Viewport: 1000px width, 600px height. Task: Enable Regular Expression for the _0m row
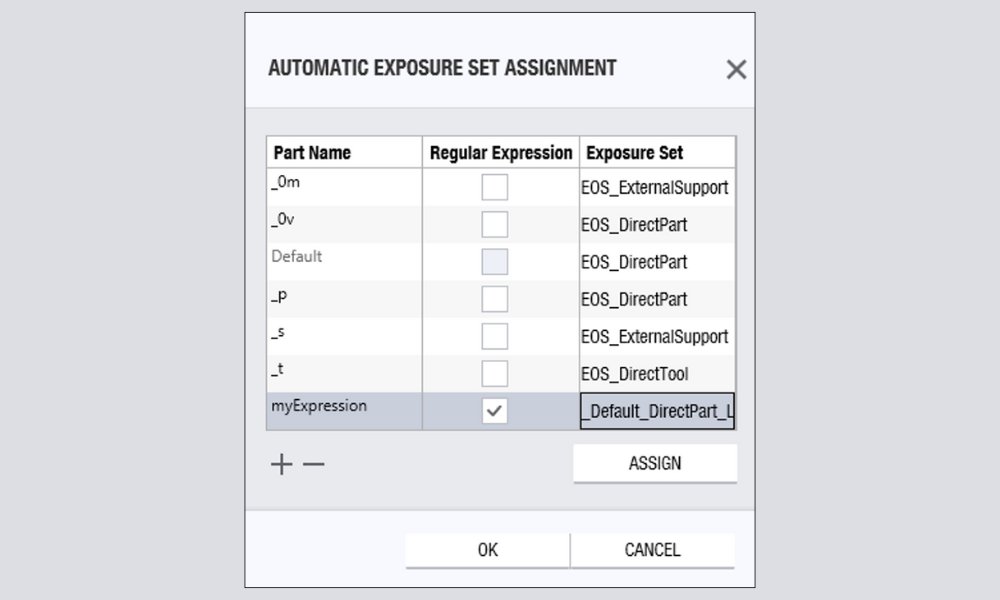[494, 187]
